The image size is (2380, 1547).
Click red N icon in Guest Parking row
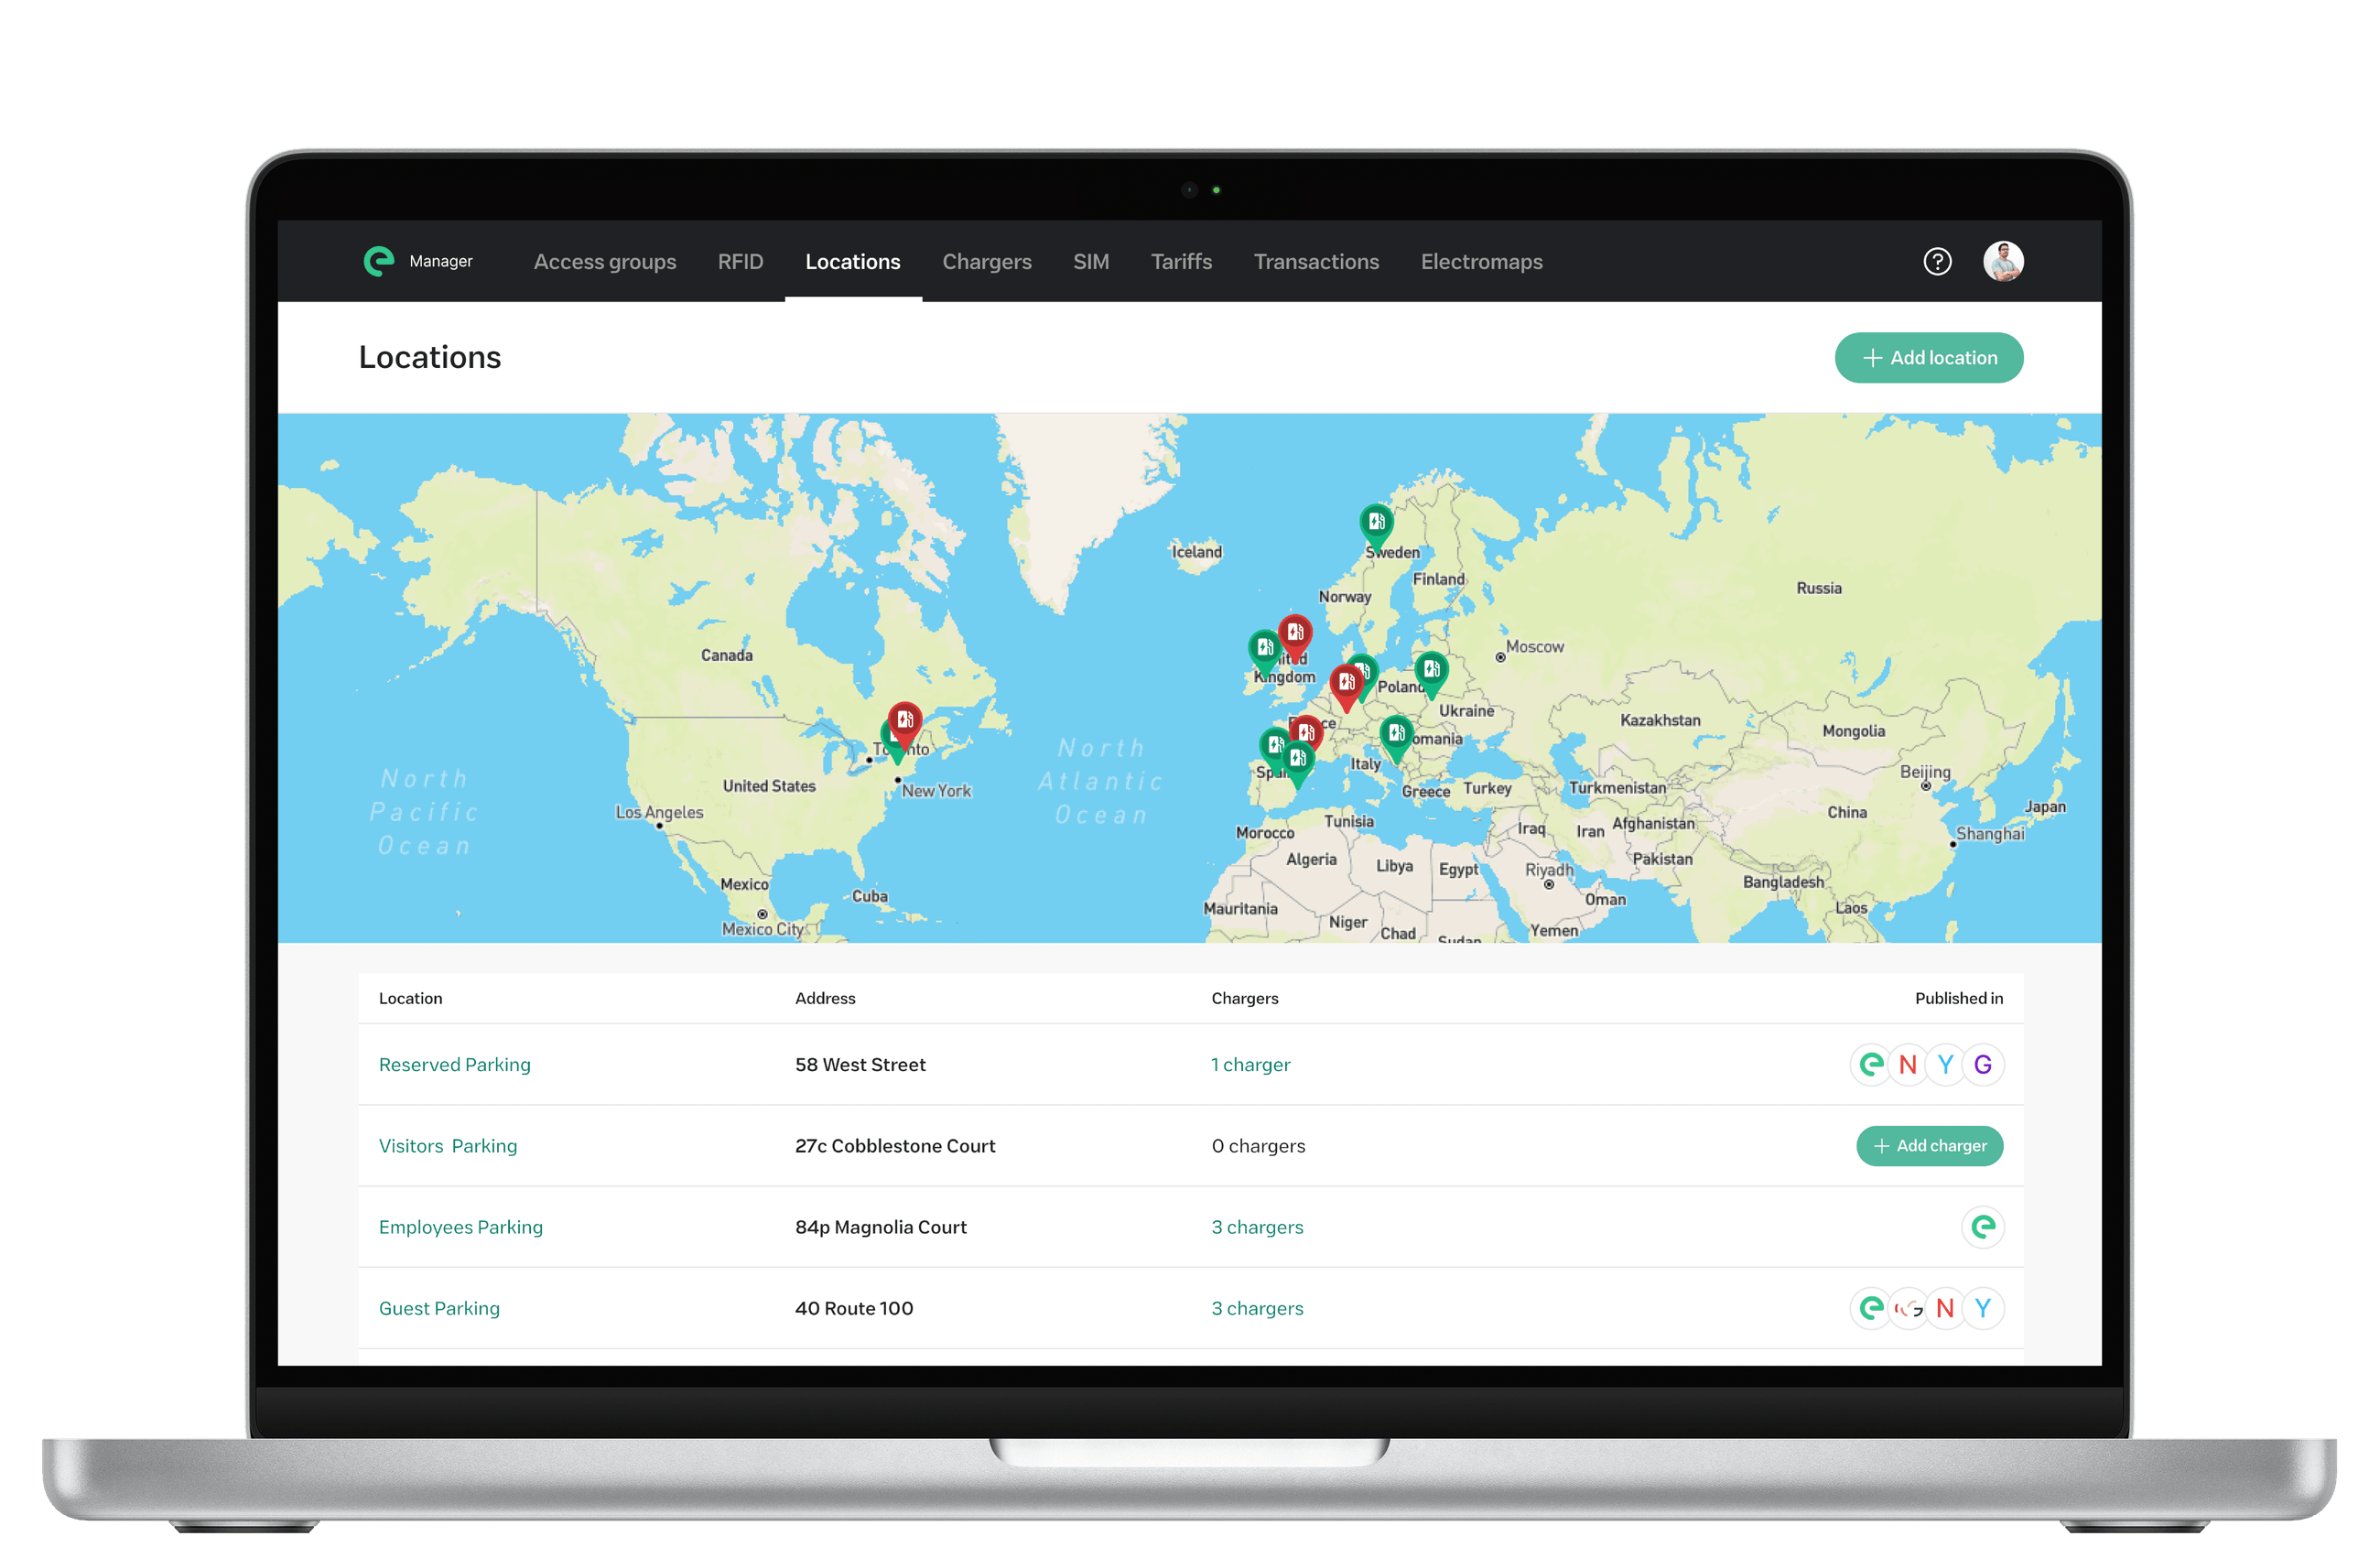click(x=1945, y=1308)
